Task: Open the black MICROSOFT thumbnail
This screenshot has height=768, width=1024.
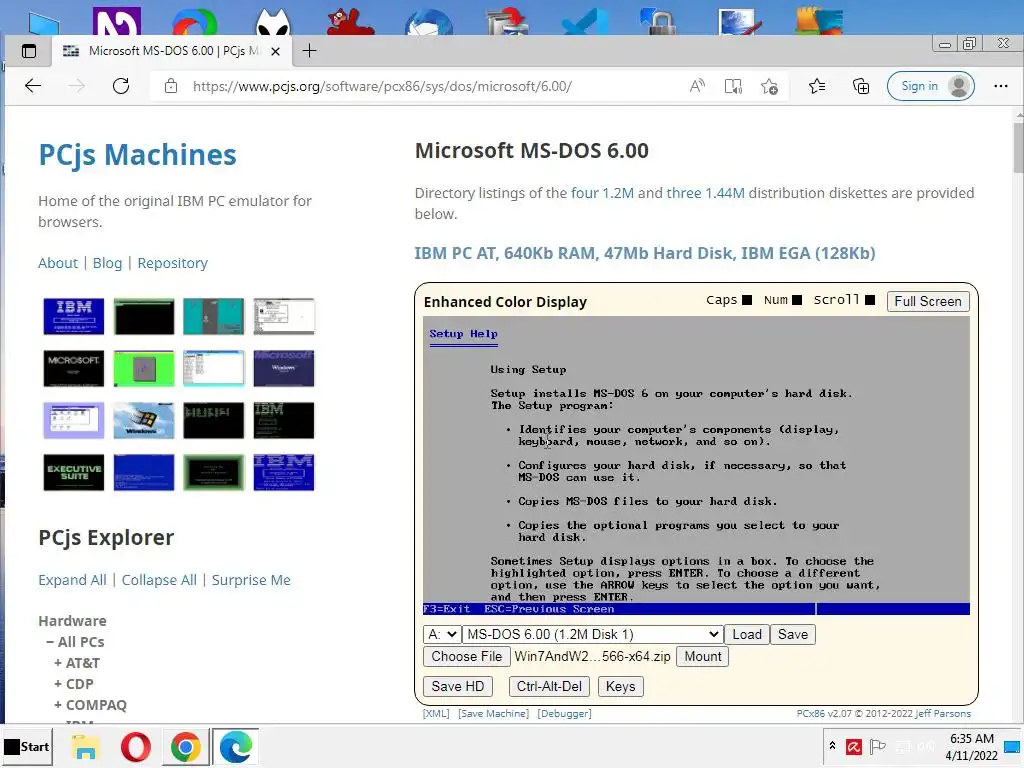Action: click(x=74, y=368)
